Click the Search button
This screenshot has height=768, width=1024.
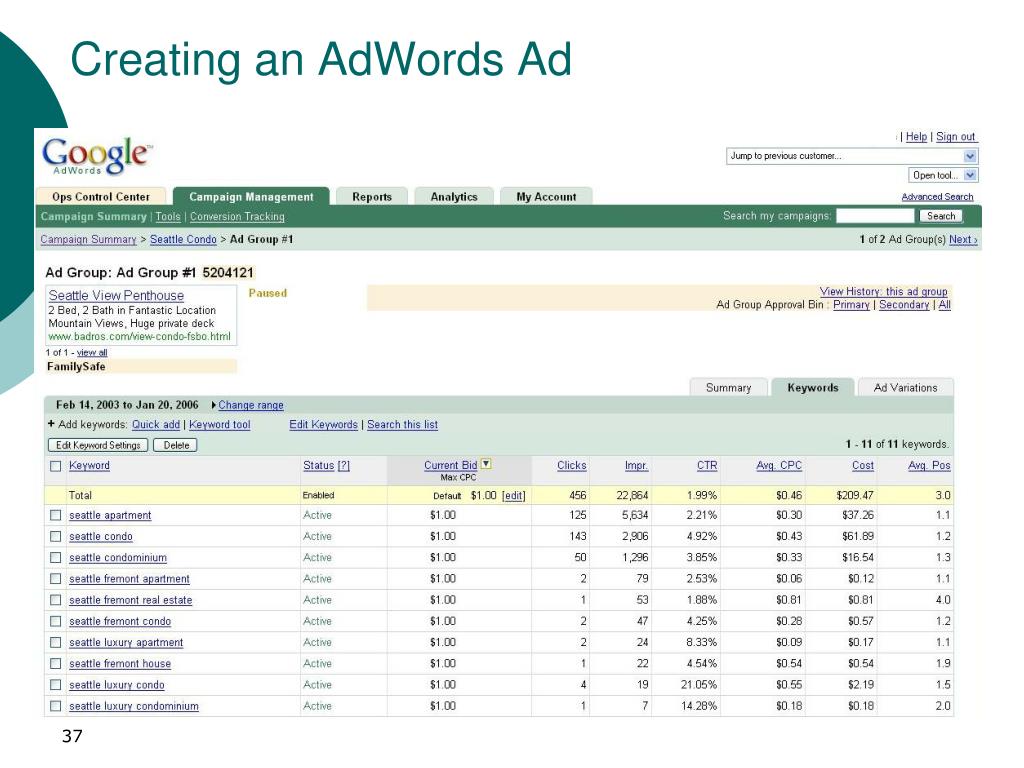click(941, 216)
